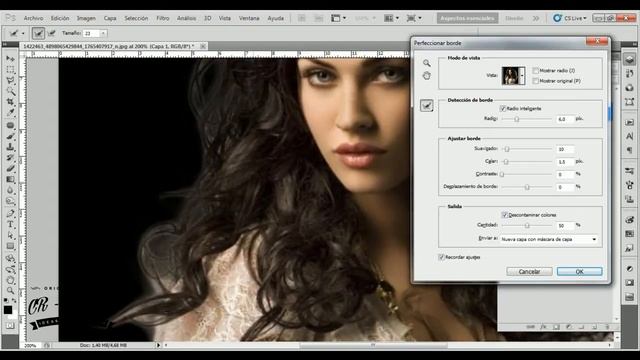Select the Rectangular Marquee tool
Image resolution: width=640 pixels, height=360 pixels.
[x=10, y=70]
